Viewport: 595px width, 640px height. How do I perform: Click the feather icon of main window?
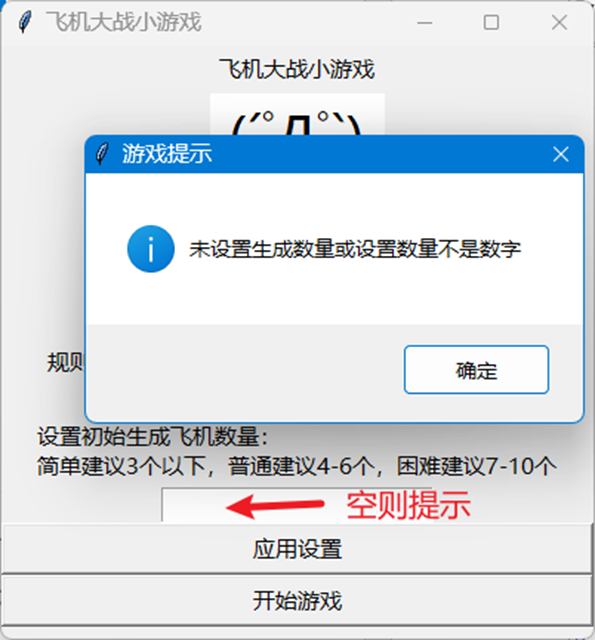(25, 22)
